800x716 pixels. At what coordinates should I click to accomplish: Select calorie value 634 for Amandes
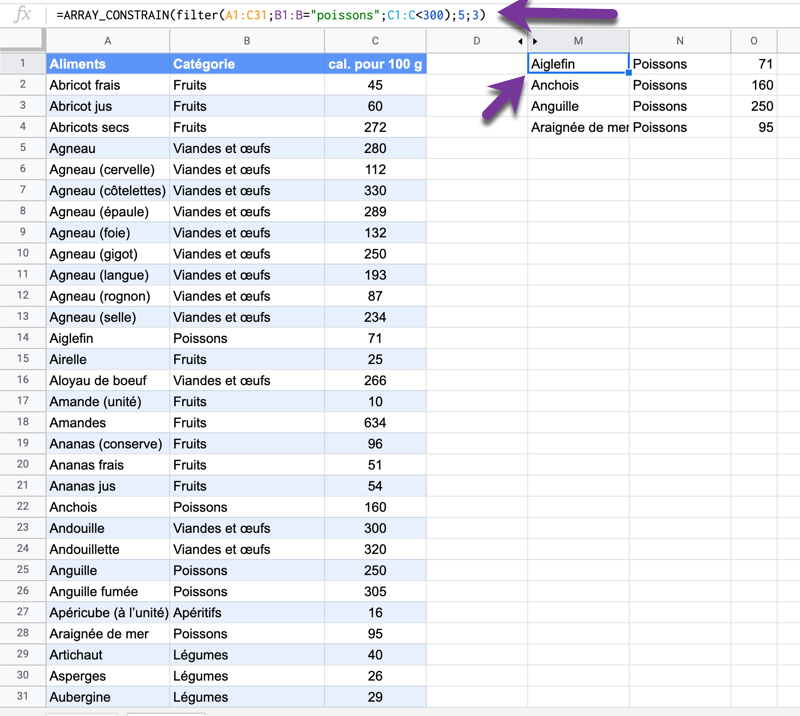coord(375,423)
